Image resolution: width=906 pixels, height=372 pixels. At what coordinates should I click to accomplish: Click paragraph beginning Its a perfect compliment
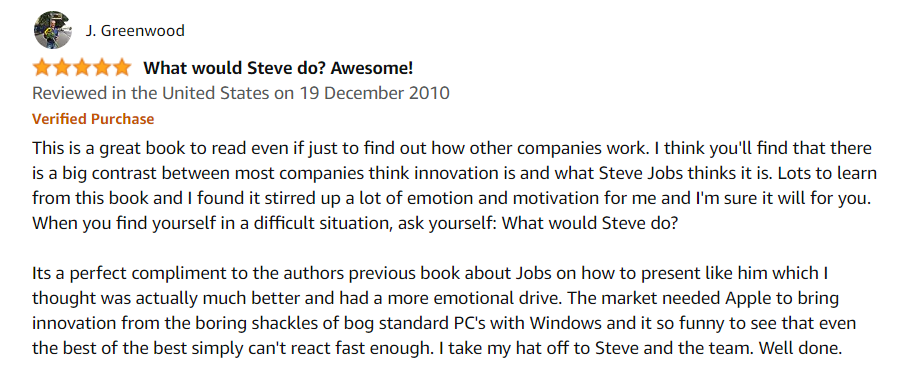441,310
